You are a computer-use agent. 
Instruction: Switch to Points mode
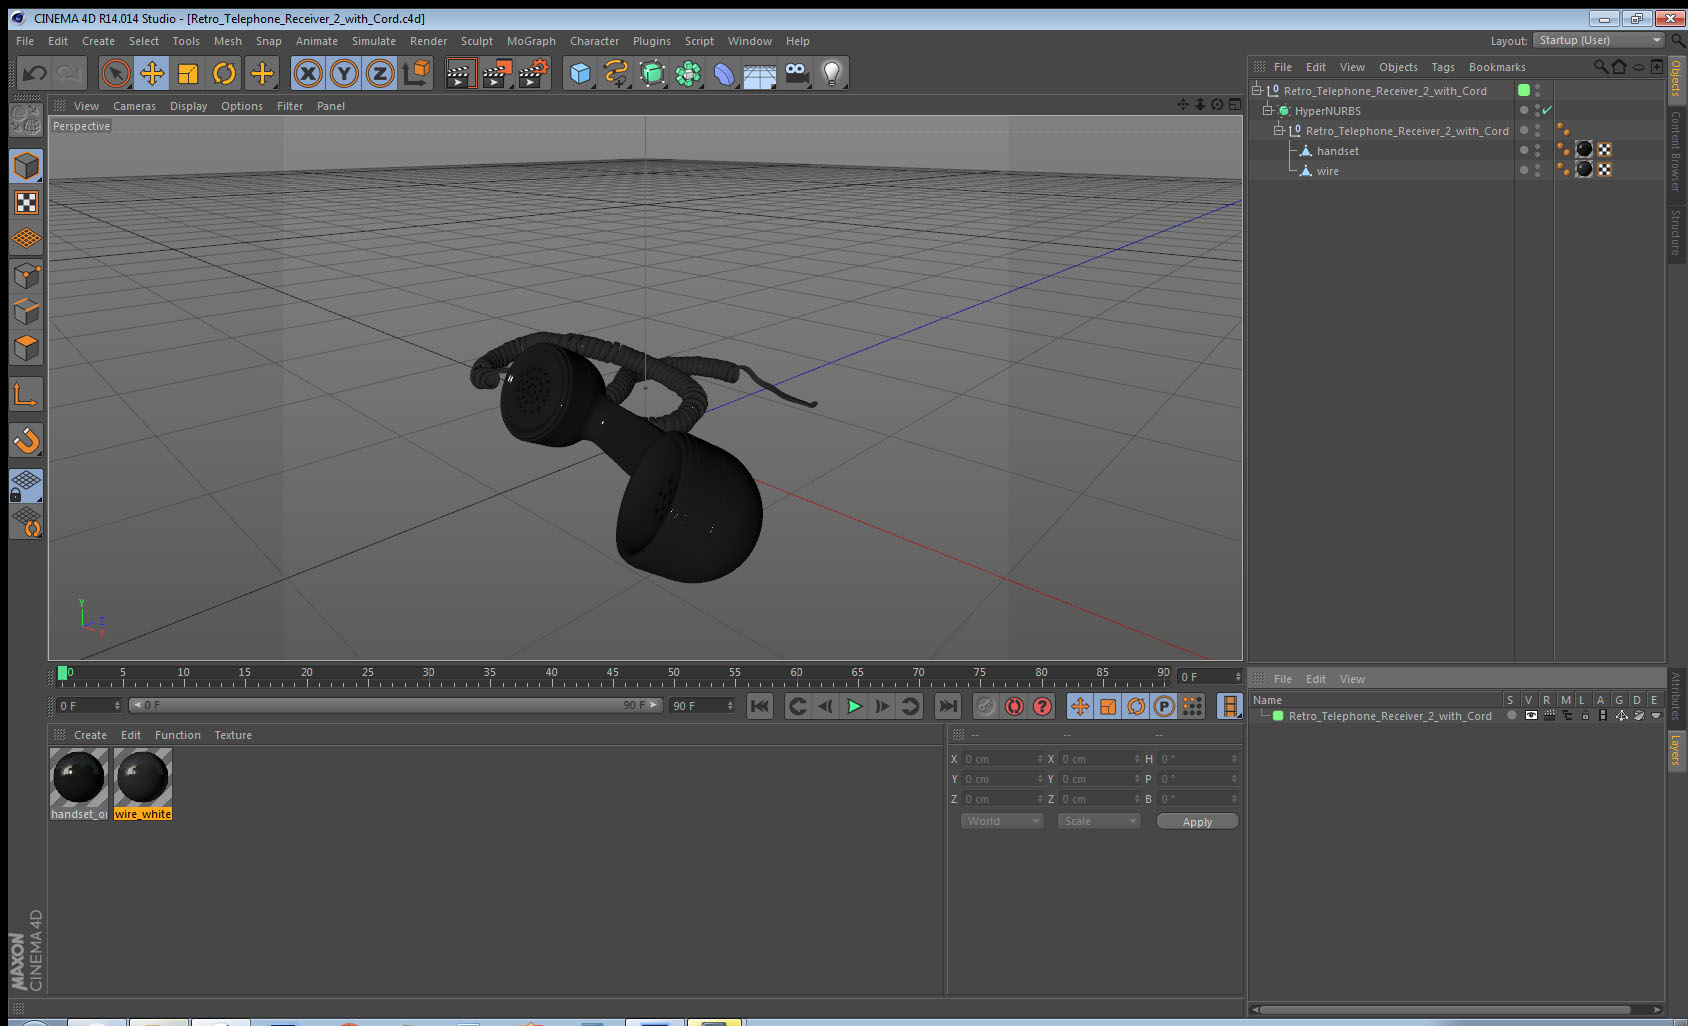(x=26, y=275)
